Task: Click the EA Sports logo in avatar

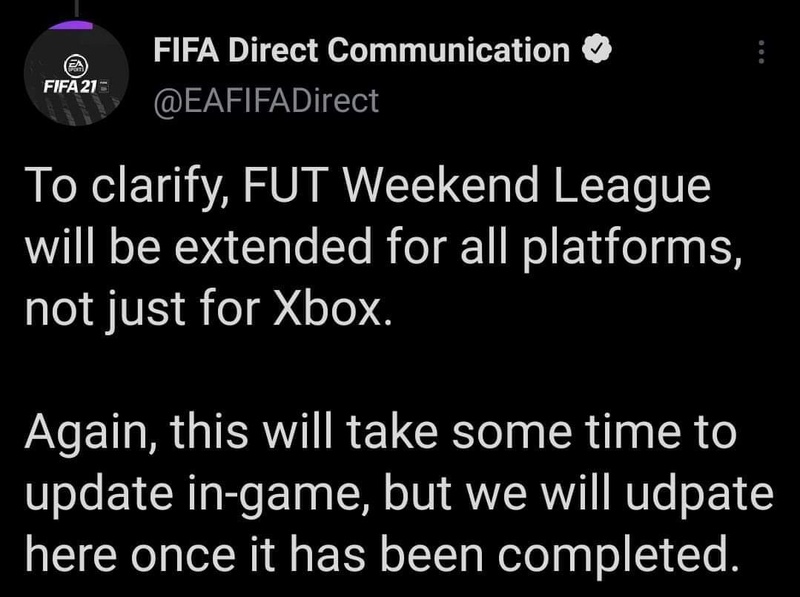Action: [x=76, y=66]
